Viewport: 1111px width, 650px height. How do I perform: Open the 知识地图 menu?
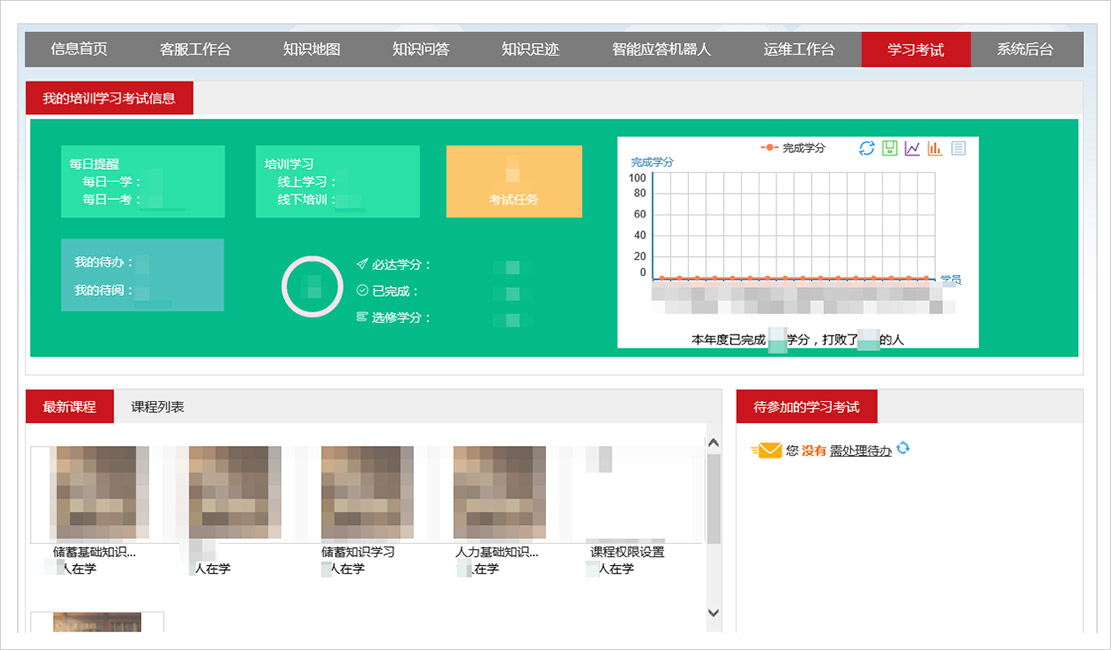(x=311, y=49)
